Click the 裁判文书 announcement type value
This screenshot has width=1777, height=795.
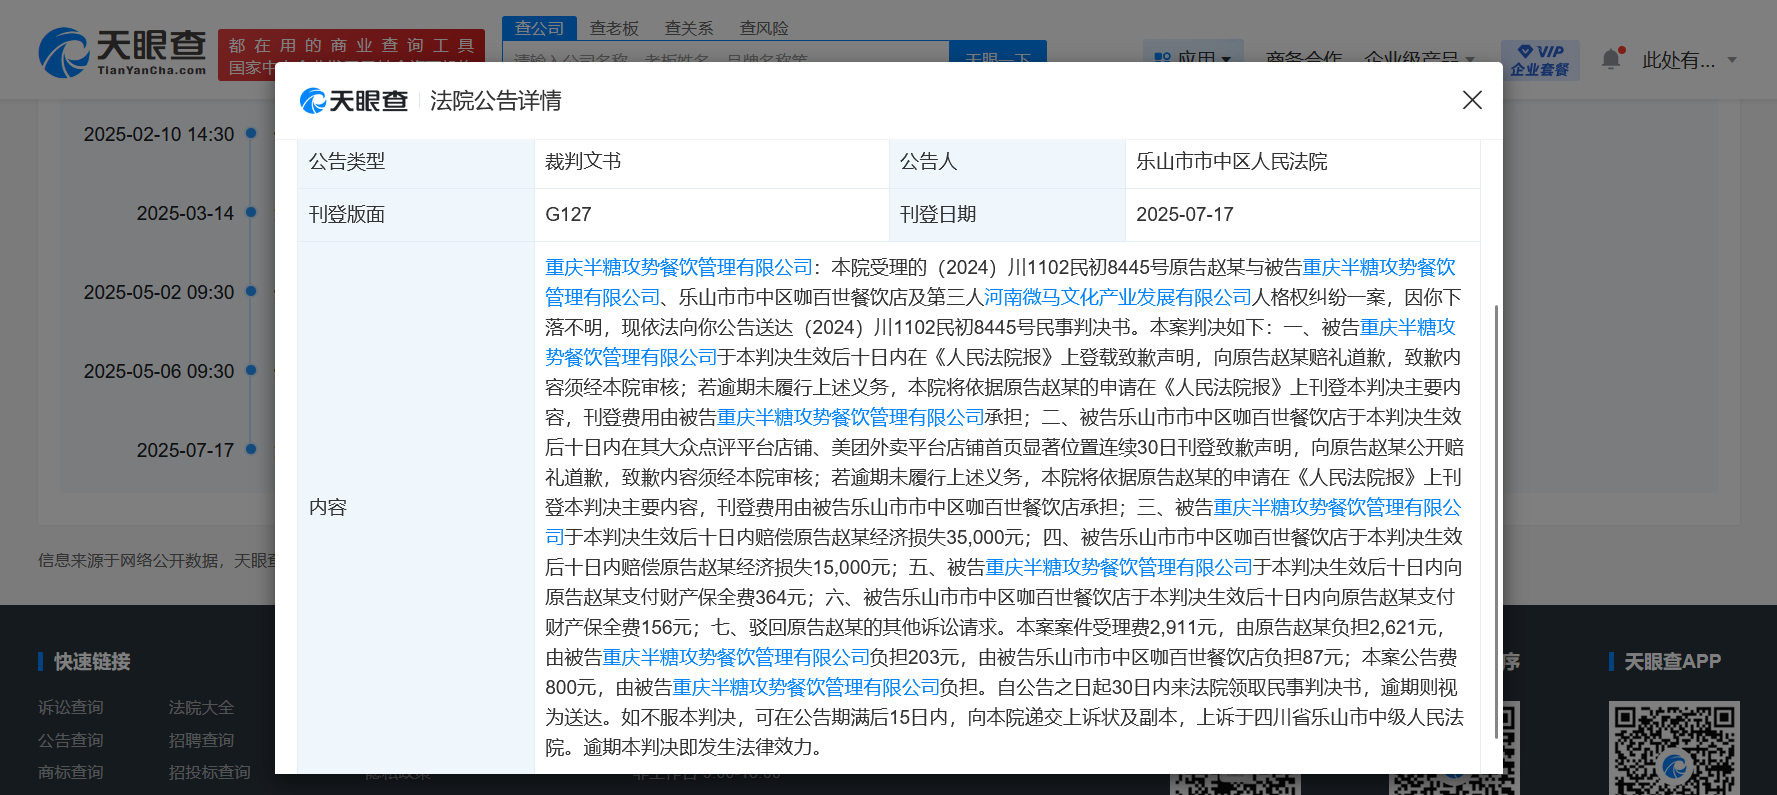click(583, 161)
